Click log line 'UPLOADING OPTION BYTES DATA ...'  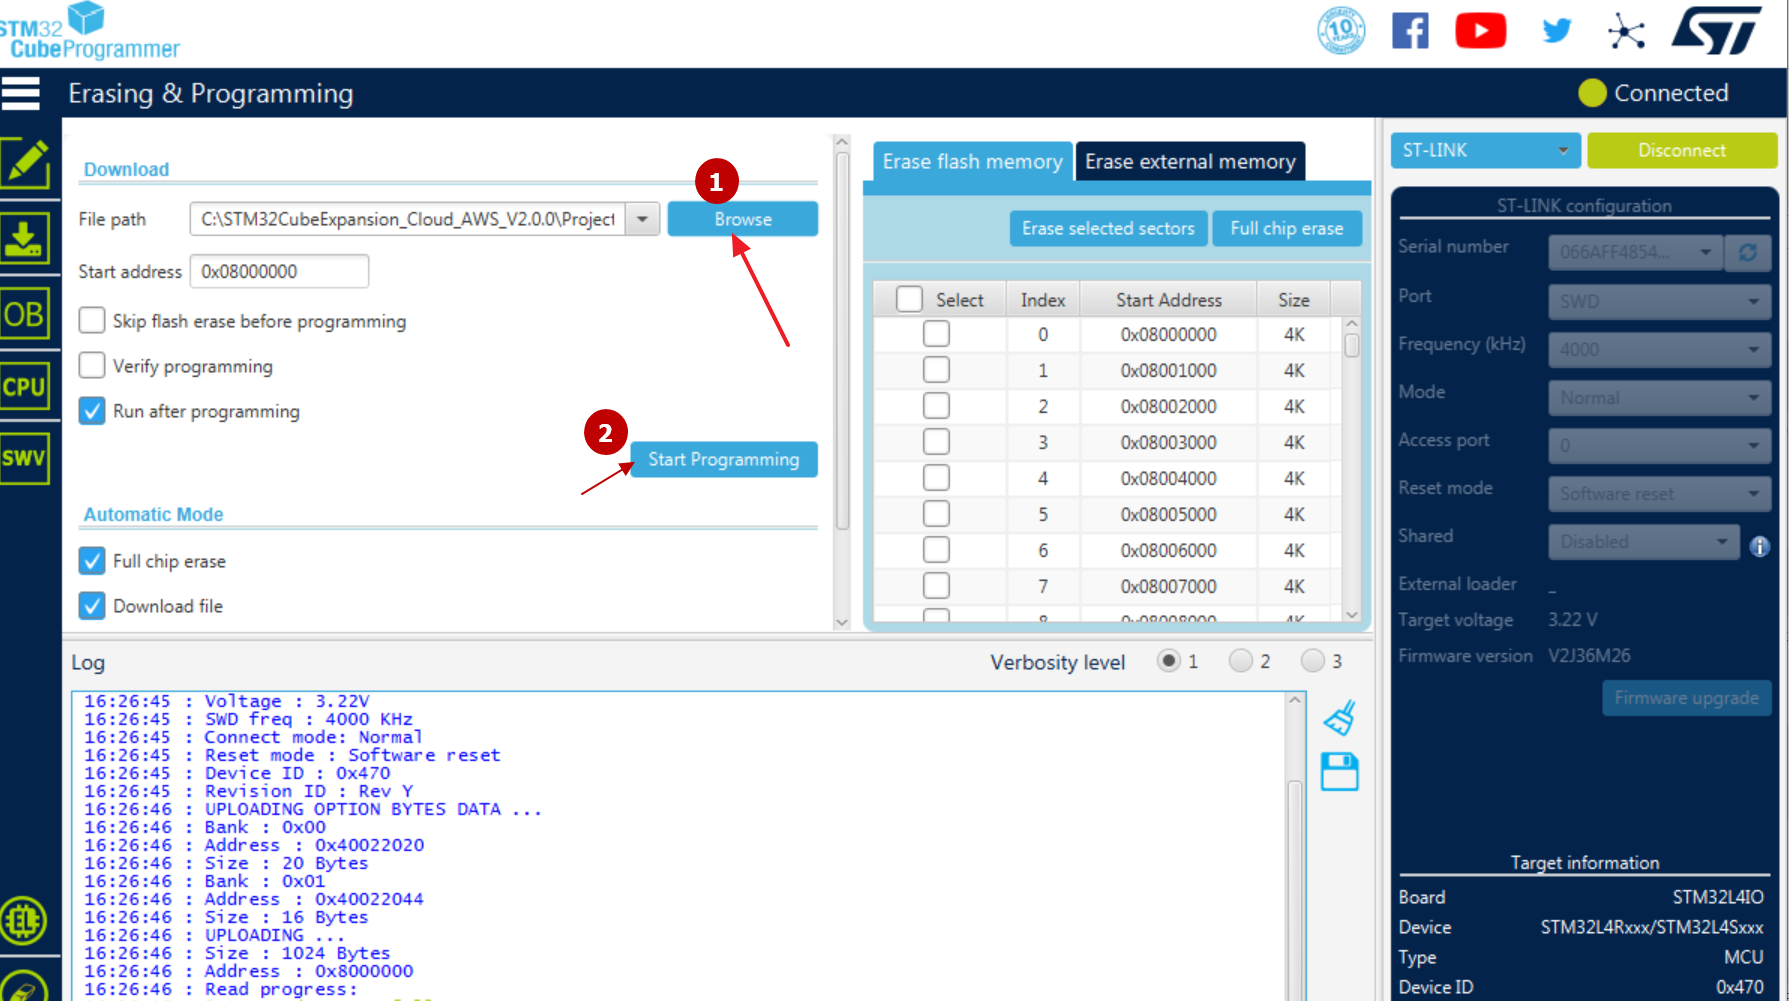[x=373, y=809]
